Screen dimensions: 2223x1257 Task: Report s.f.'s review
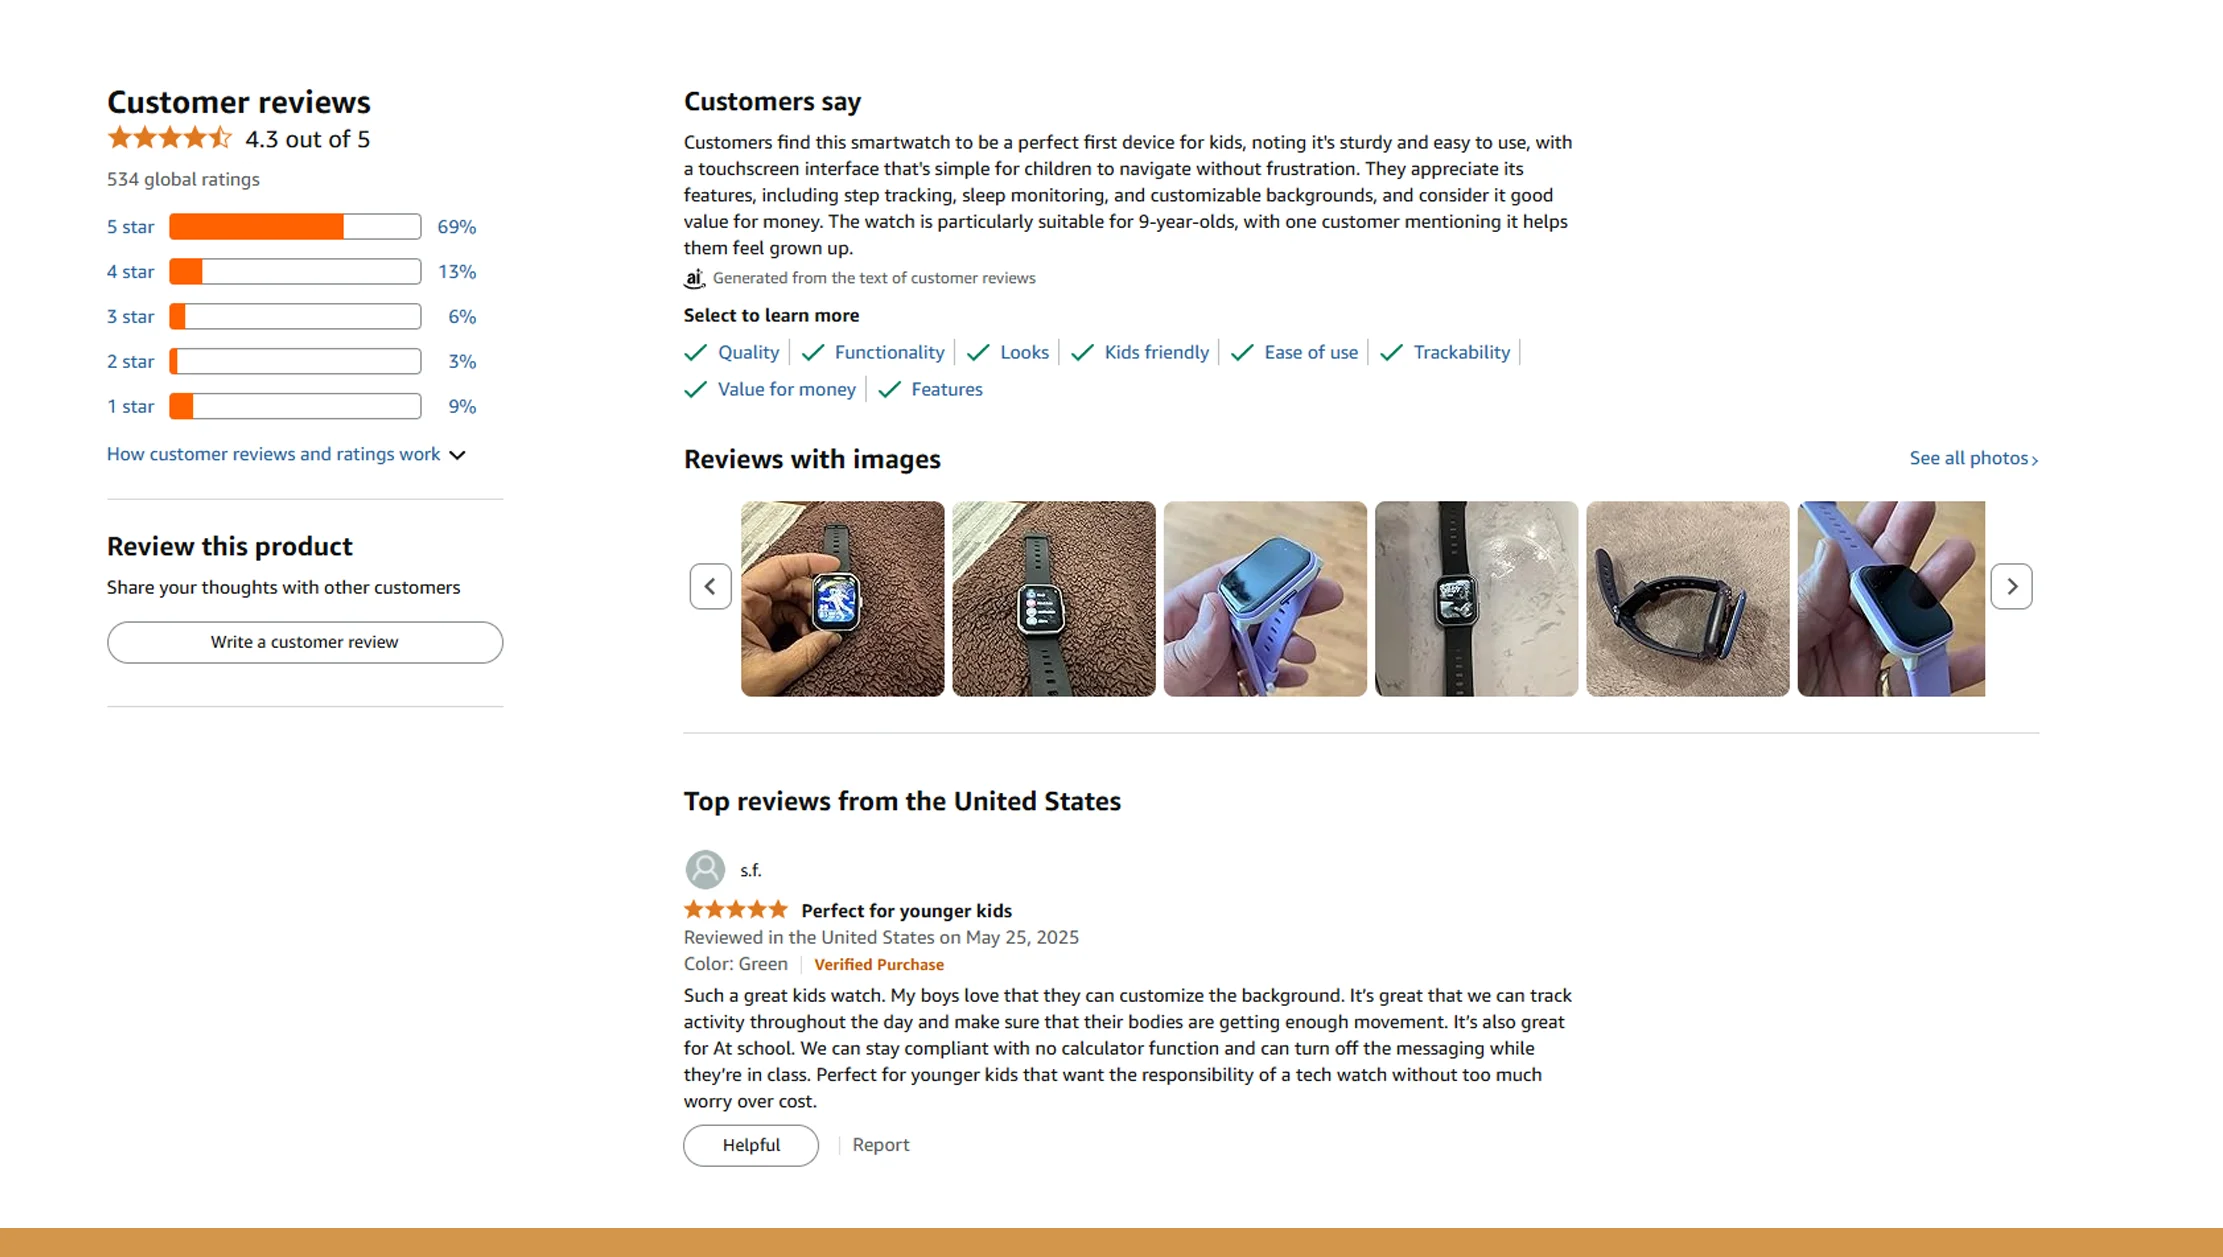pos(881,1144)
